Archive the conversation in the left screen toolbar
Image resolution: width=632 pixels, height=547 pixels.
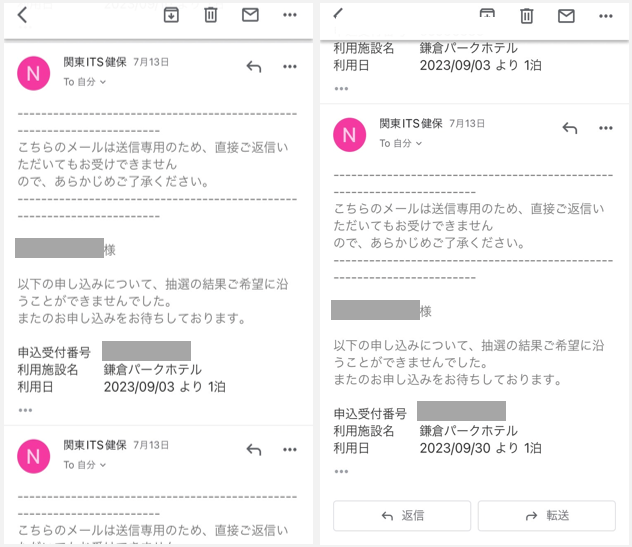pyautogui.click(x=171, y=15)
